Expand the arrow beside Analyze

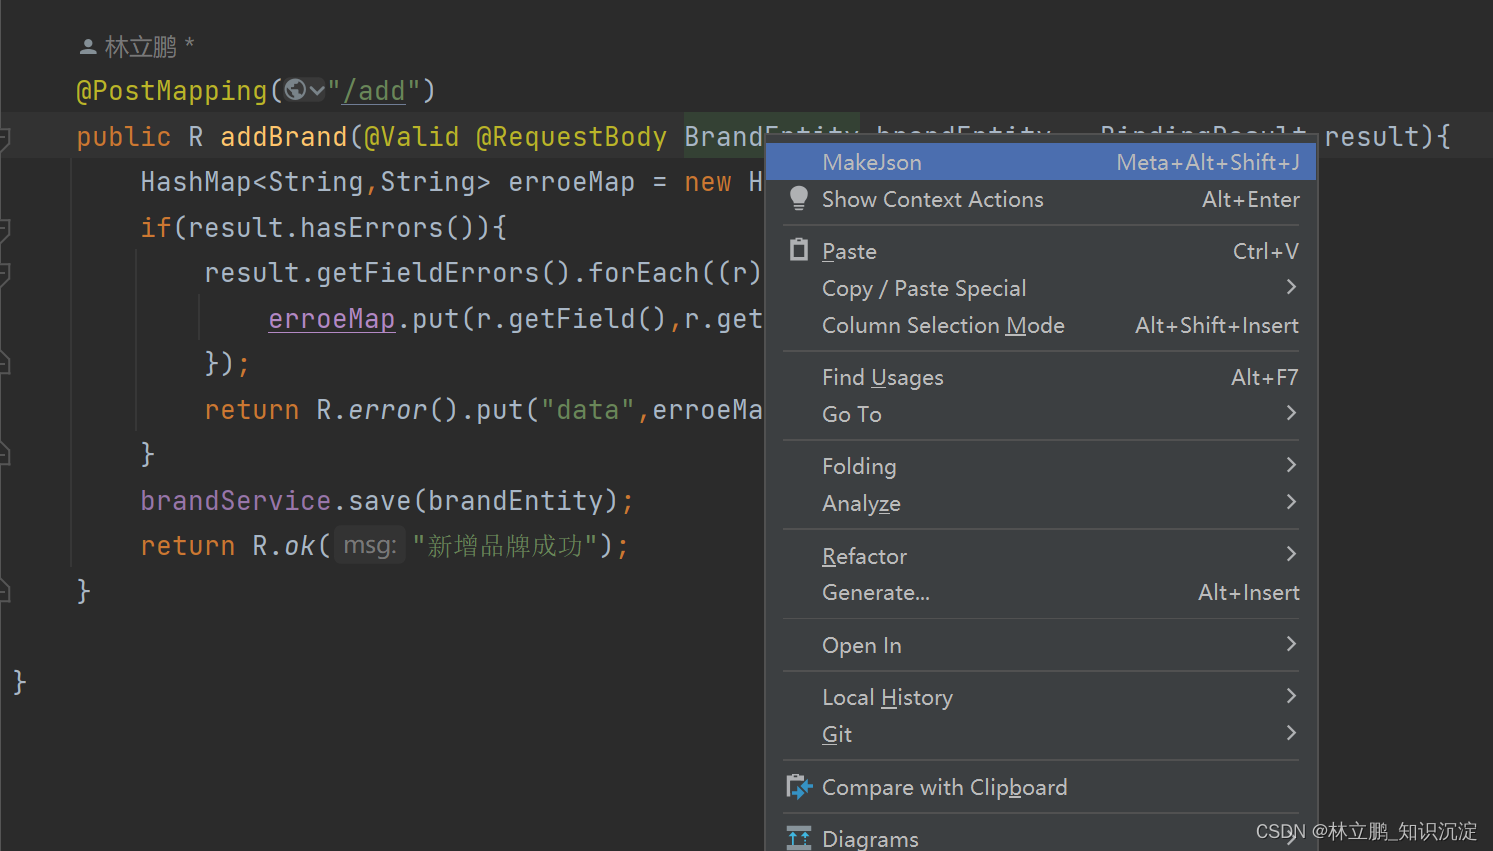click(x=1291, y=502)
